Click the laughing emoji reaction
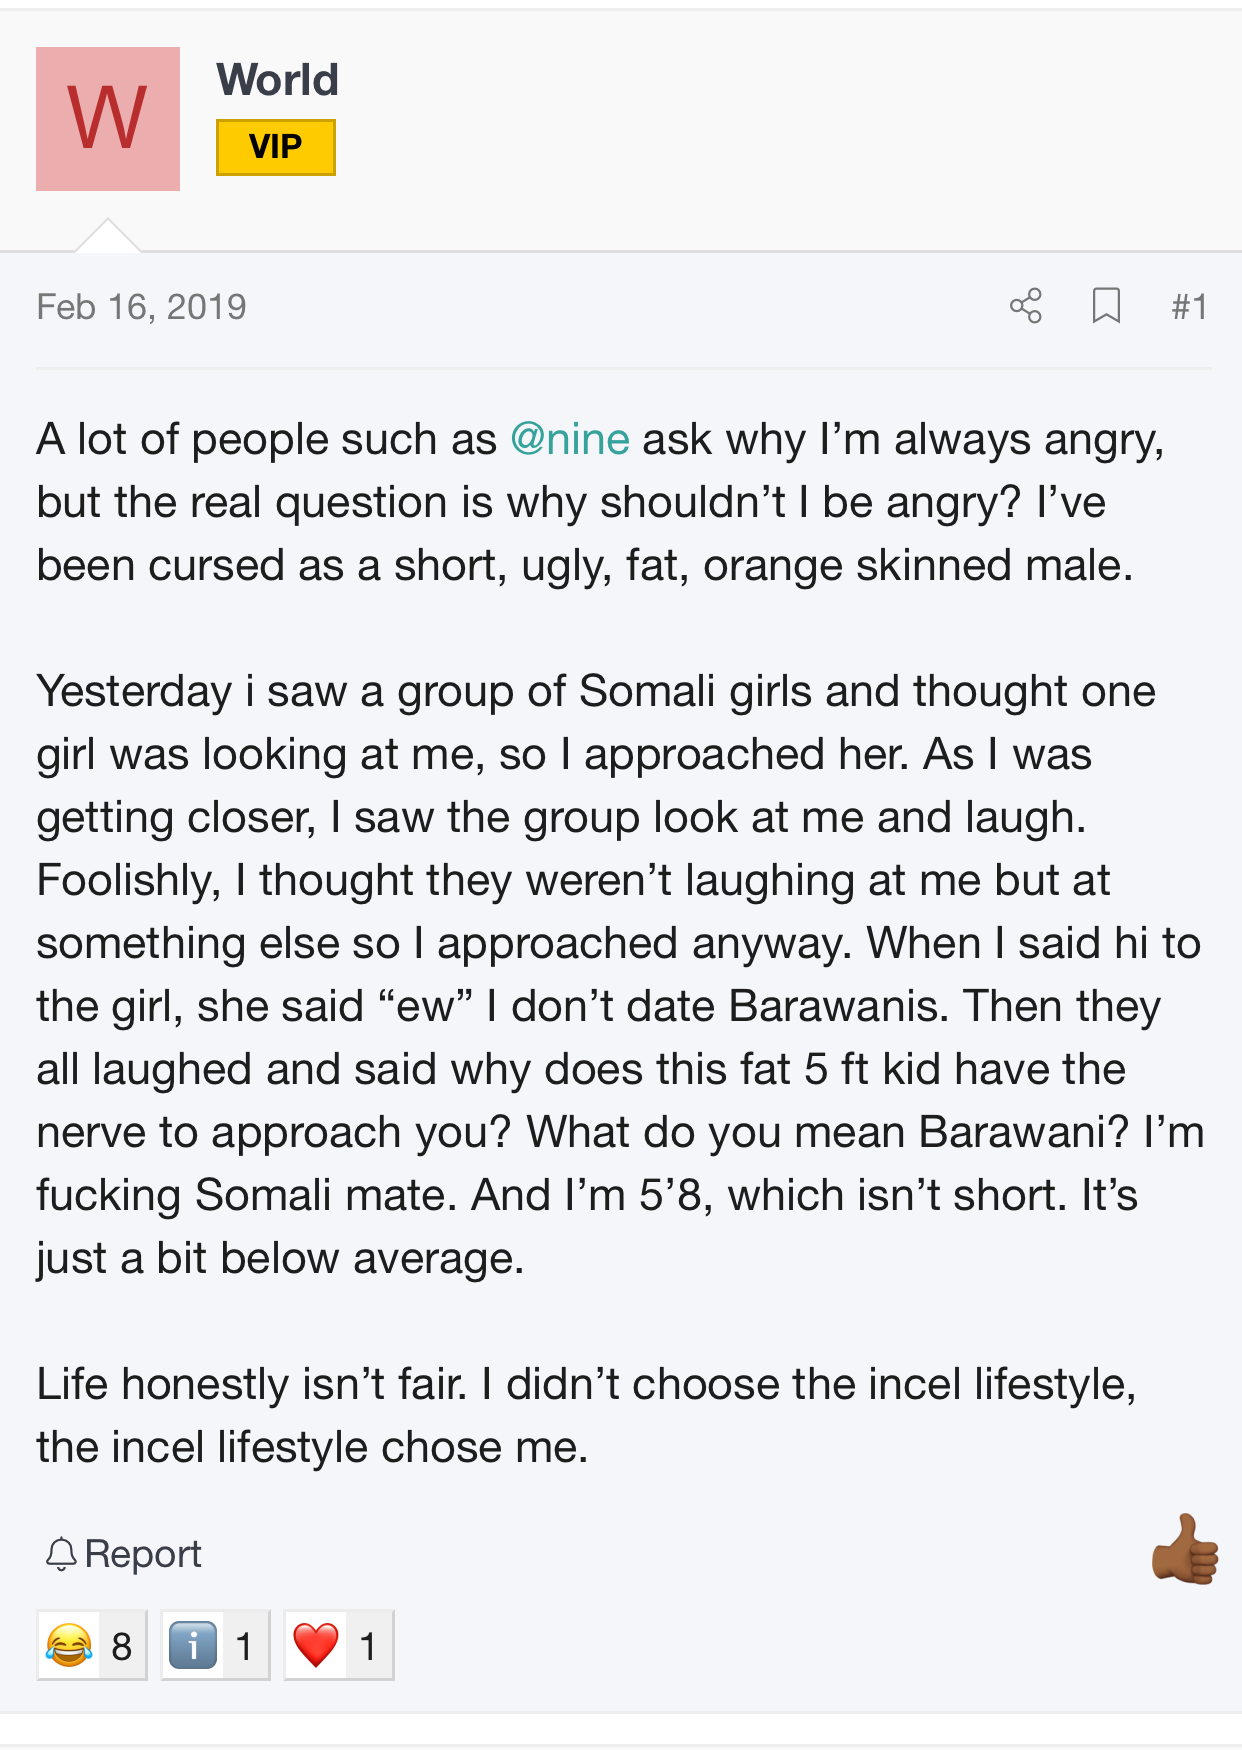The width and height of the screenshot is (1242, 1750). [x=69, y=1645]
